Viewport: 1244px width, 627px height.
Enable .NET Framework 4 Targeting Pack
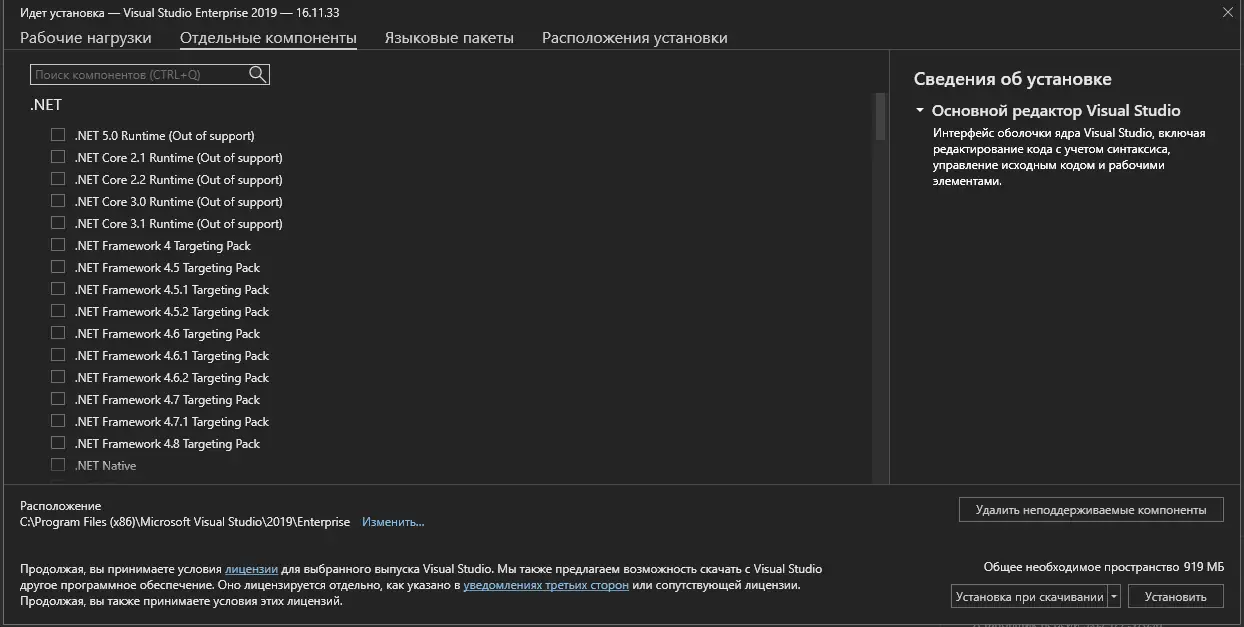coord(57,244)
